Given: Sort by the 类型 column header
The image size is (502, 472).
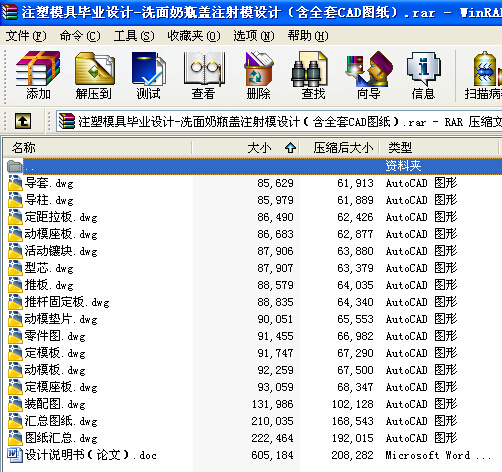Looking at the screenshot, I should pos(439,147).
